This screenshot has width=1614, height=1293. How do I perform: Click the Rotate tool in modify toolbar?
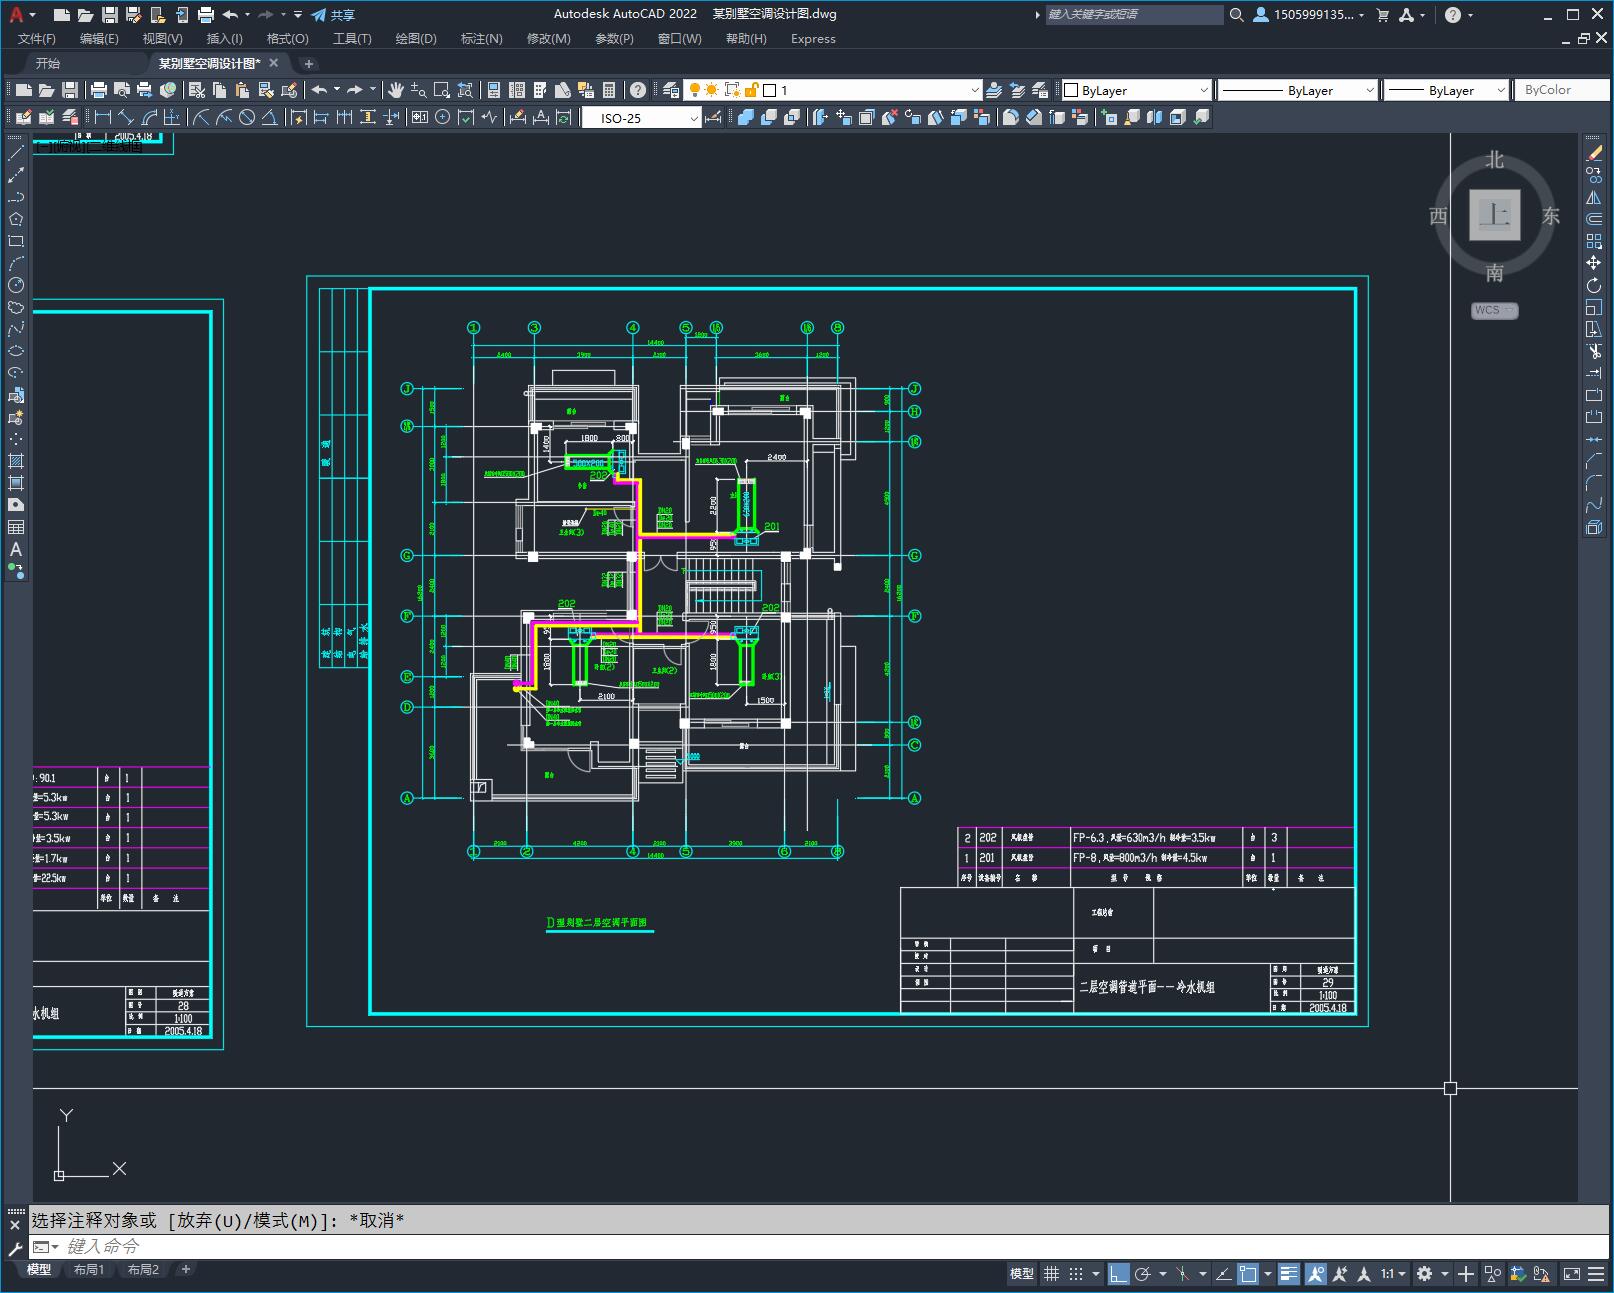click(x=1594, y=285)
